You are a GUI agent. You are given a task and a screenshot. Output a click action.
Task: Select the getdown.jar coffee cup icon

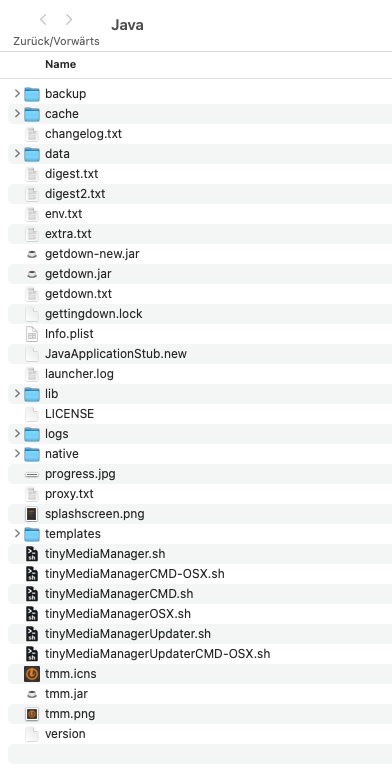click(32, 274)
